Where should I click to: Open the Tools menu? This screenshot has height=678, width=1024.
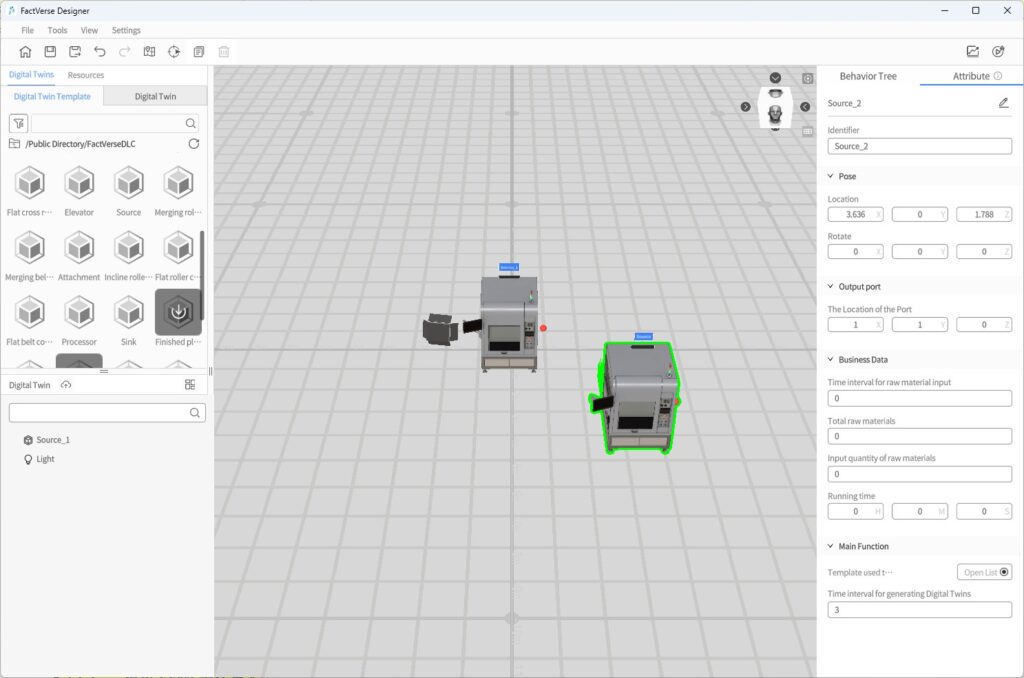point(57,30)
